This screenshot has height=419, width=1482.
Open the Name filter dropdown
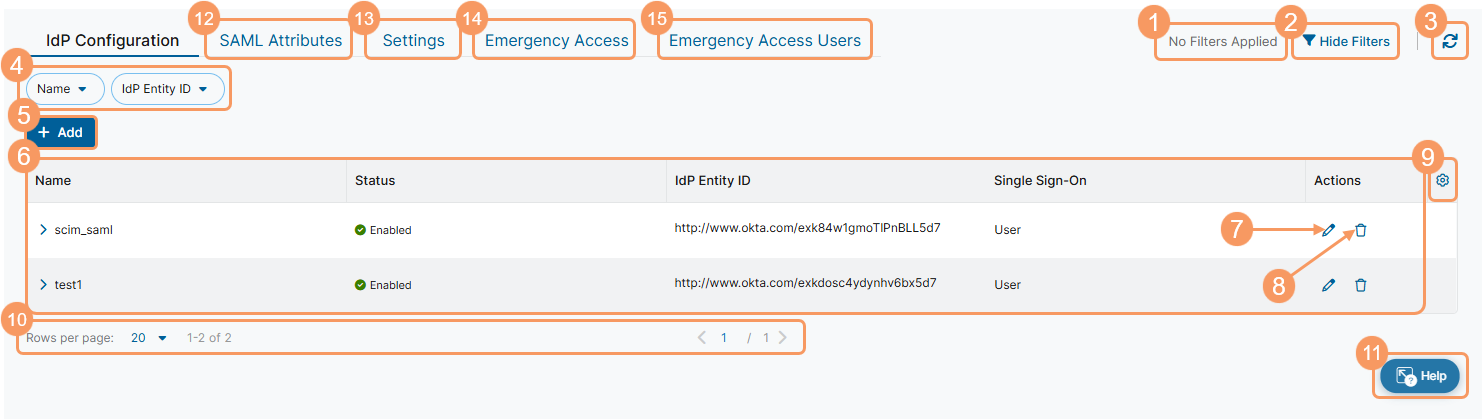click(64, 89)
